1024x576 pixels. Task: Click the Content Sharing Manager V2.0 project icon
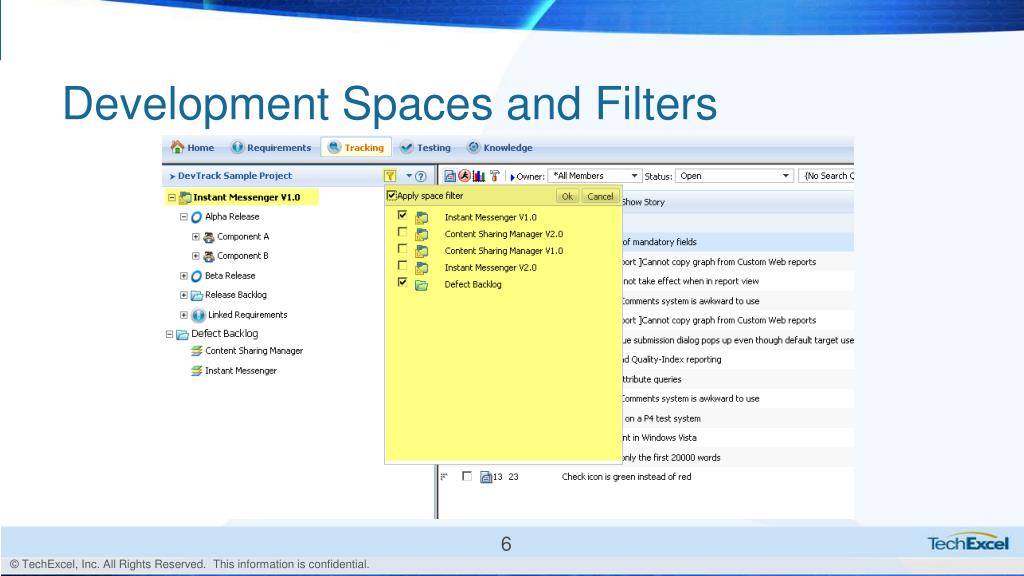(422, 234)
